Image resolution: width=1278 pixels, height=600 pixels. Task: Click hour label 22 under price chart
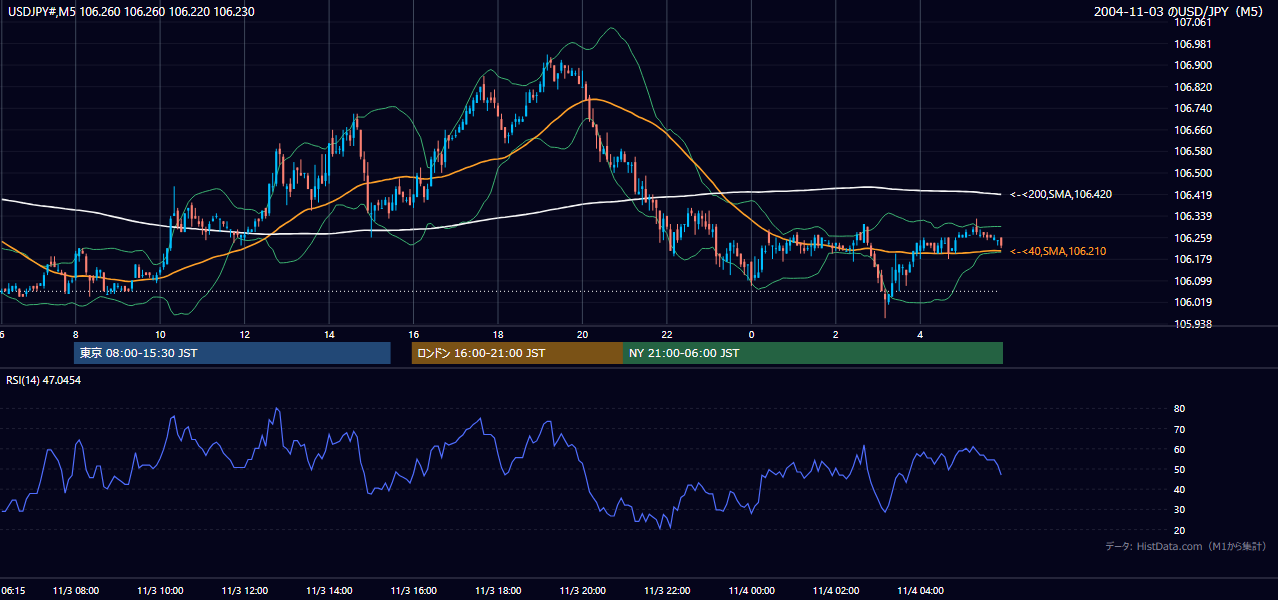(x=667, y=334)
